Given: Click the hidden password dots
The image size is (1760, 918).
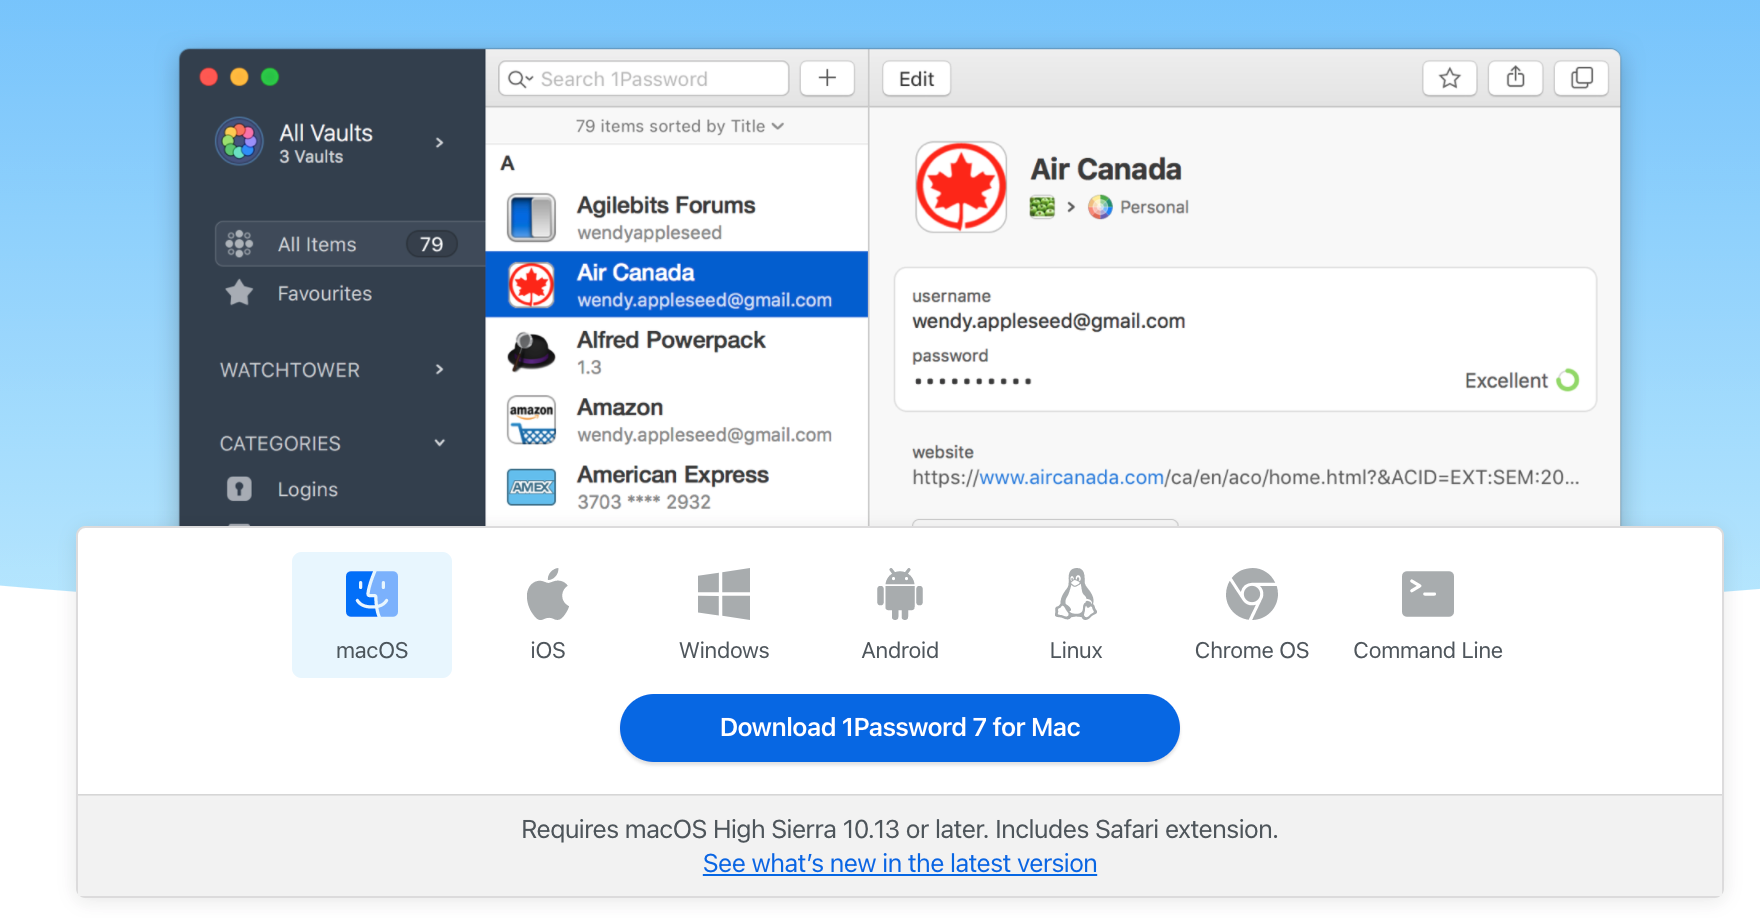Looking at the screenshot, I should (973, 381).
